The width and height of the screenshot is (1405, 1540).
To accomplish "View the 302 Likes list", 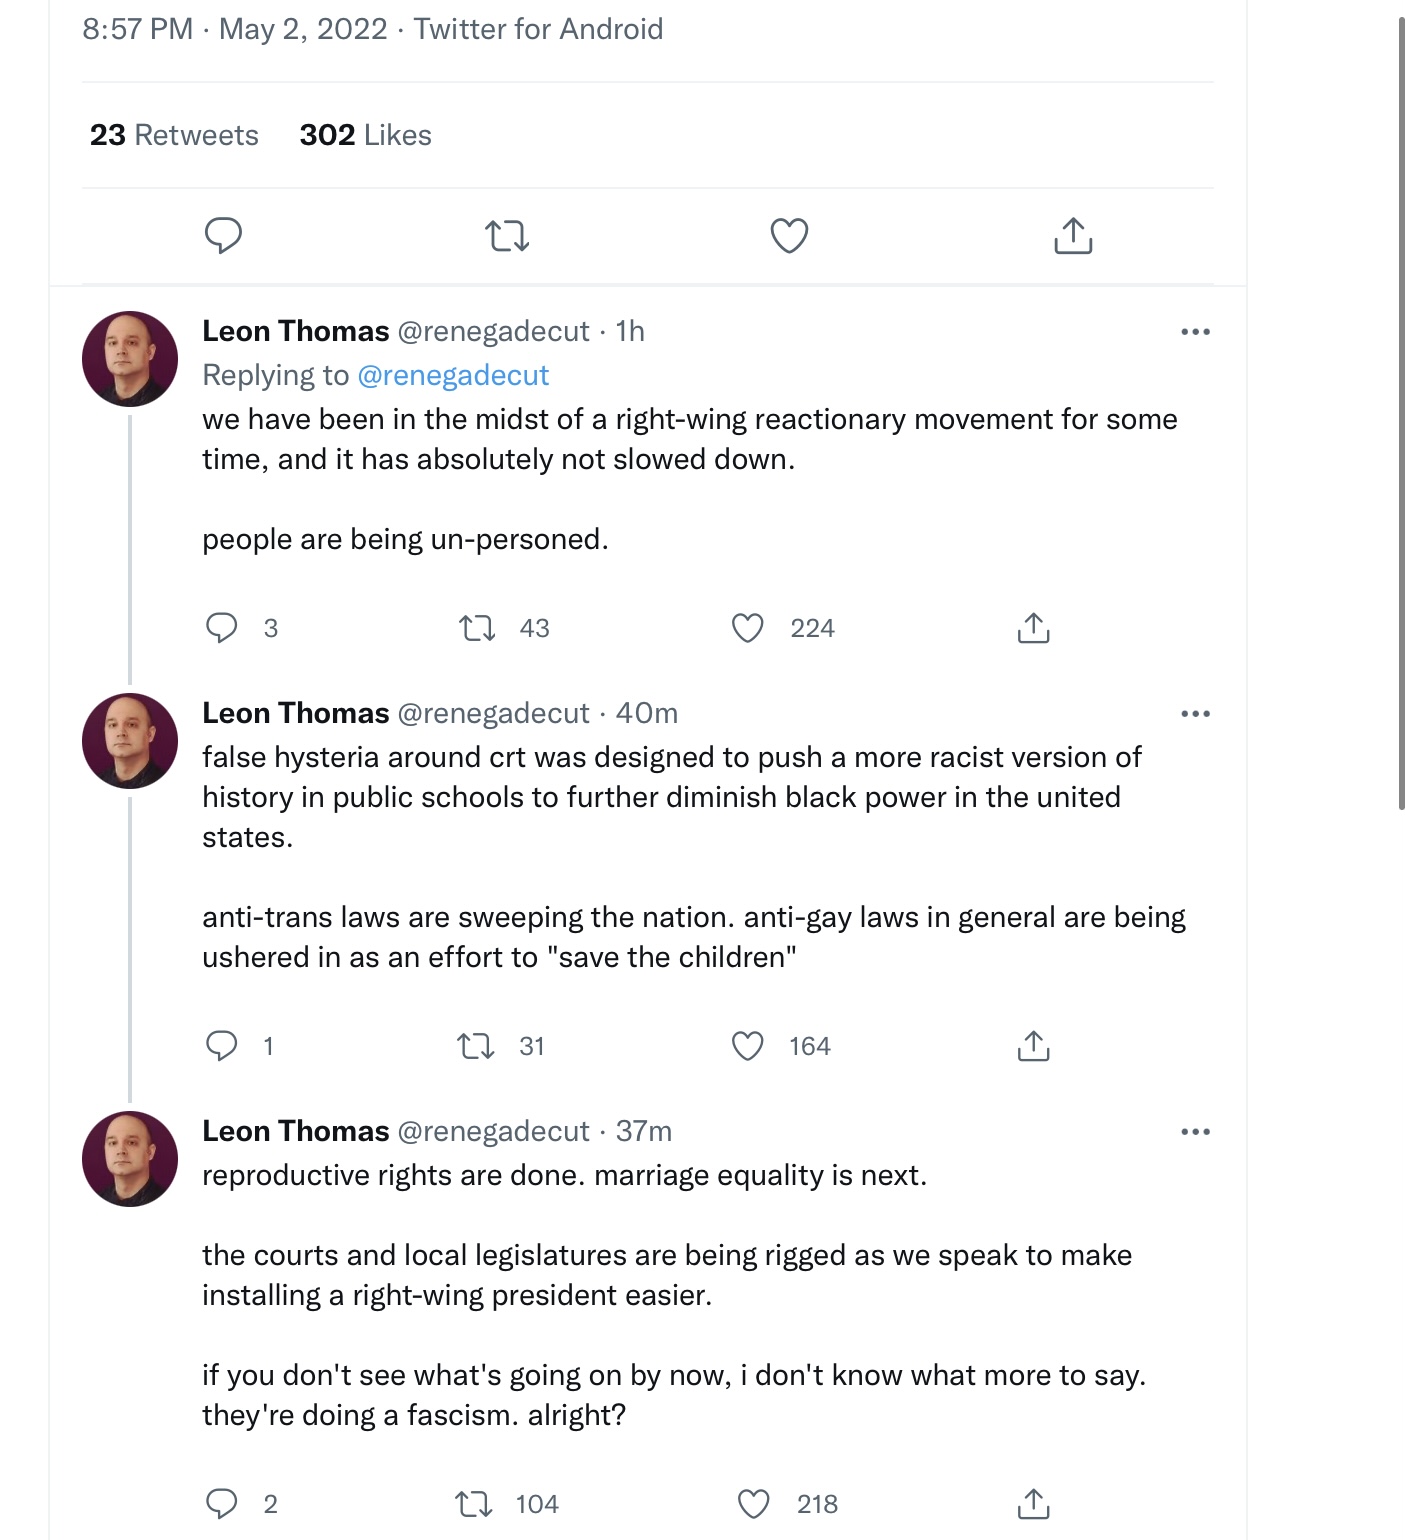I will coord(365,135).
